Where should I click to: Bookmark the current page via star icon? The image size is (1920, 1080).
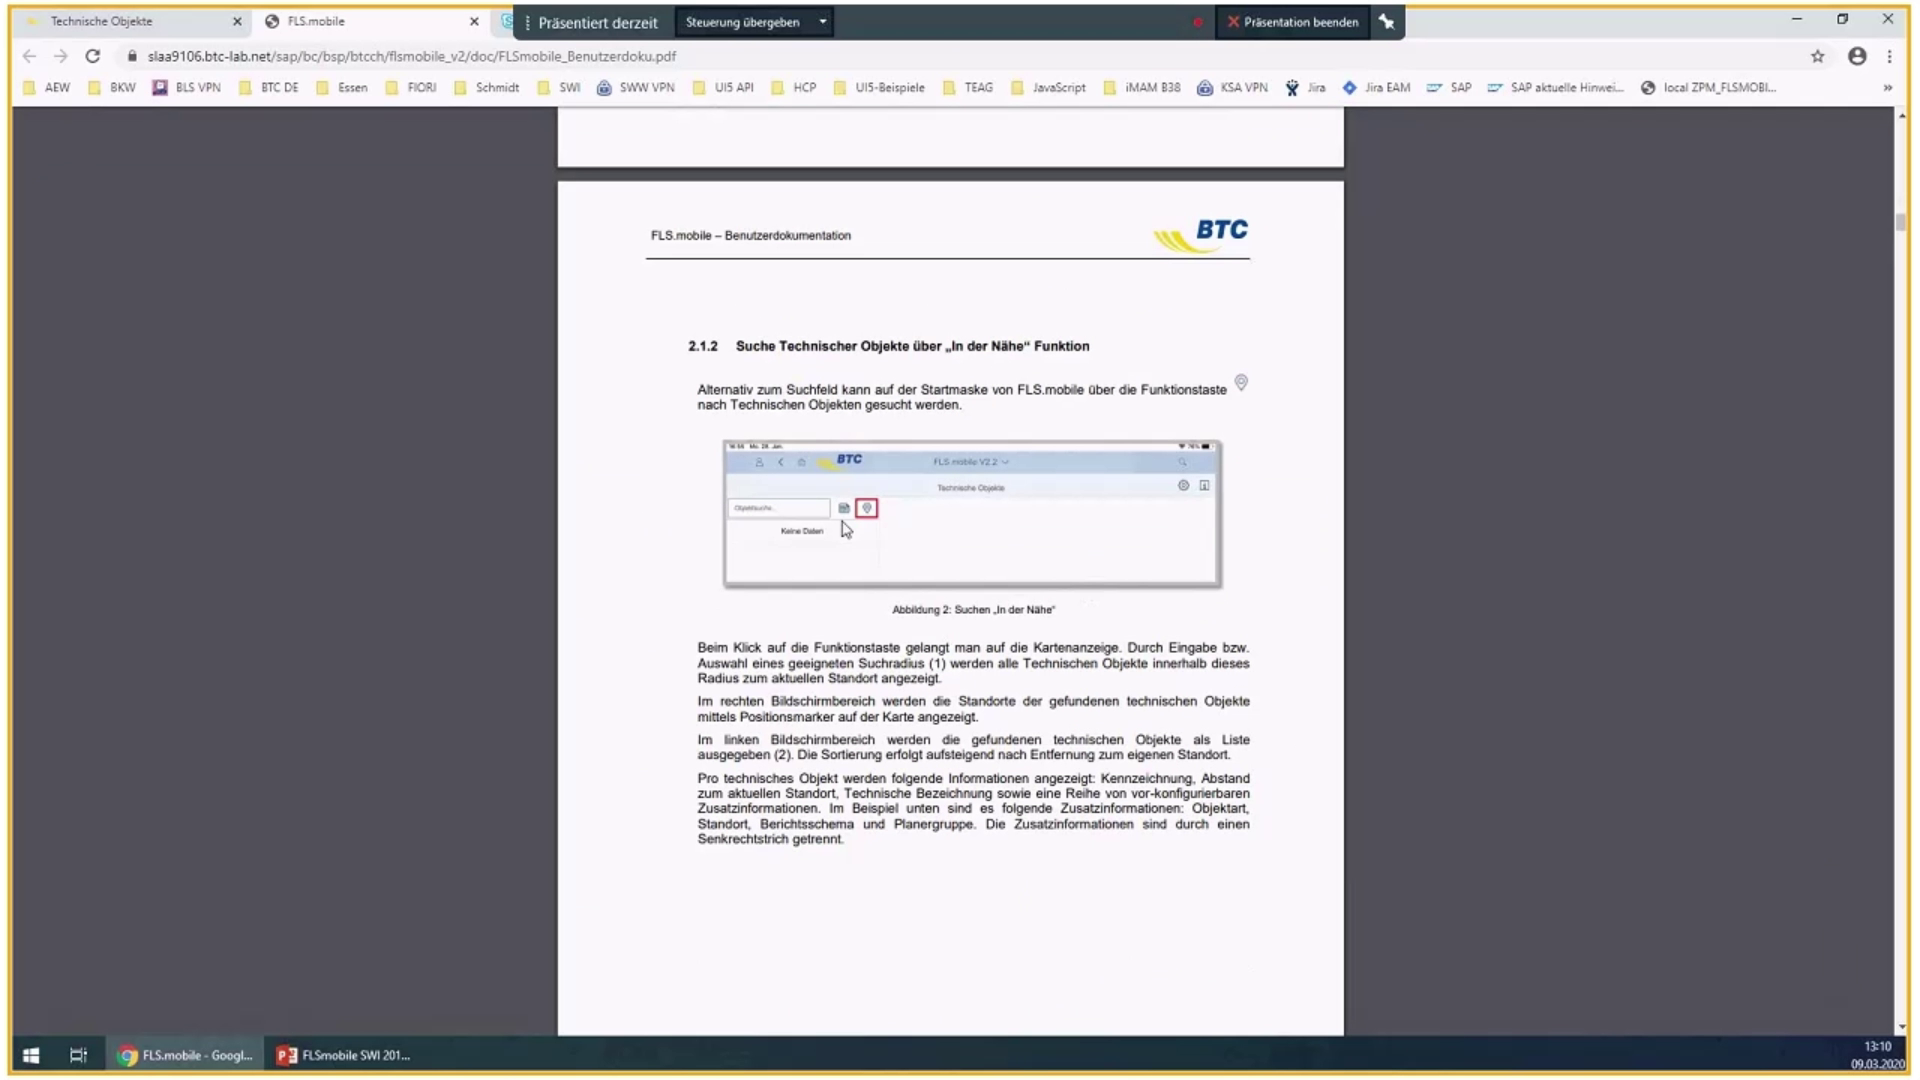click(x=1818, y=56)
